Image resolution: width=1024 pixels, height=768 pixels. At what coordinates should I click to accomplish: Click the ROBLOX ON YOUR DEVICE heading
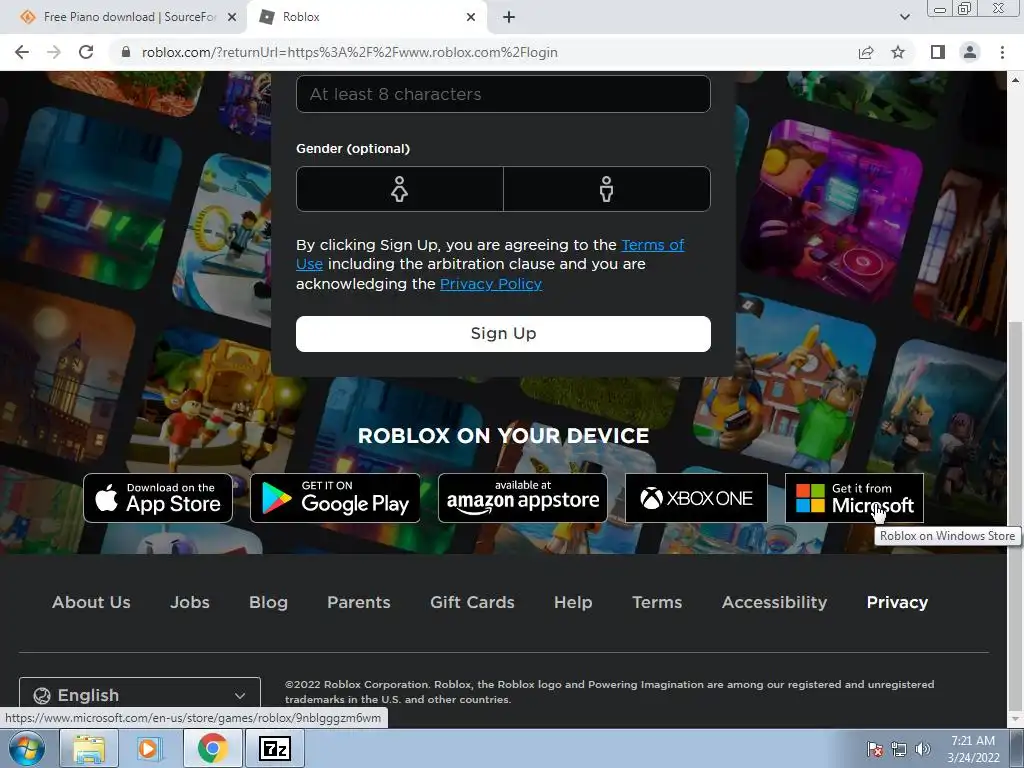tap(503, 436)
